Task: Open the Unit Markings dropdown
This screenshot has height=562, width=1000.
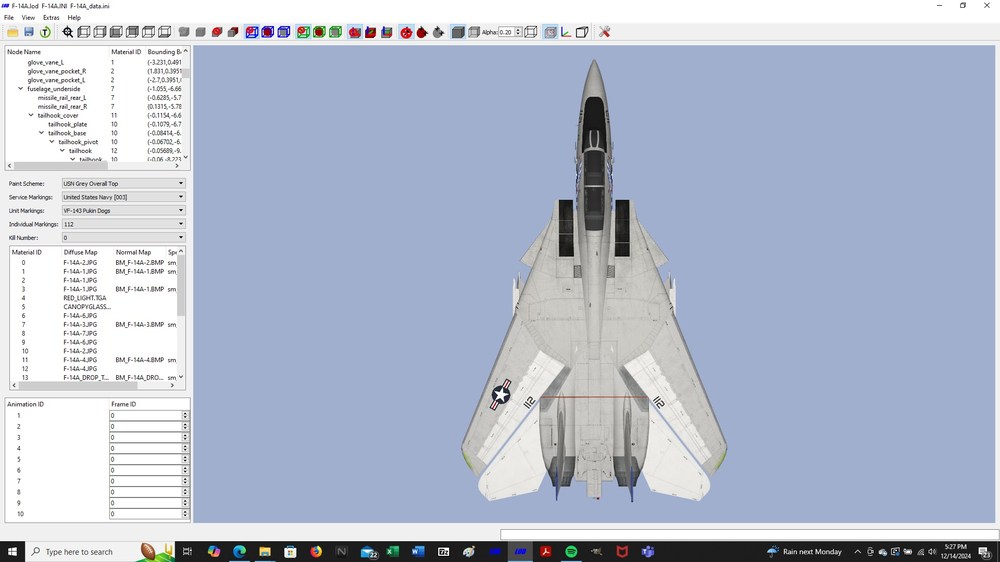Action: tap(123, 211)
